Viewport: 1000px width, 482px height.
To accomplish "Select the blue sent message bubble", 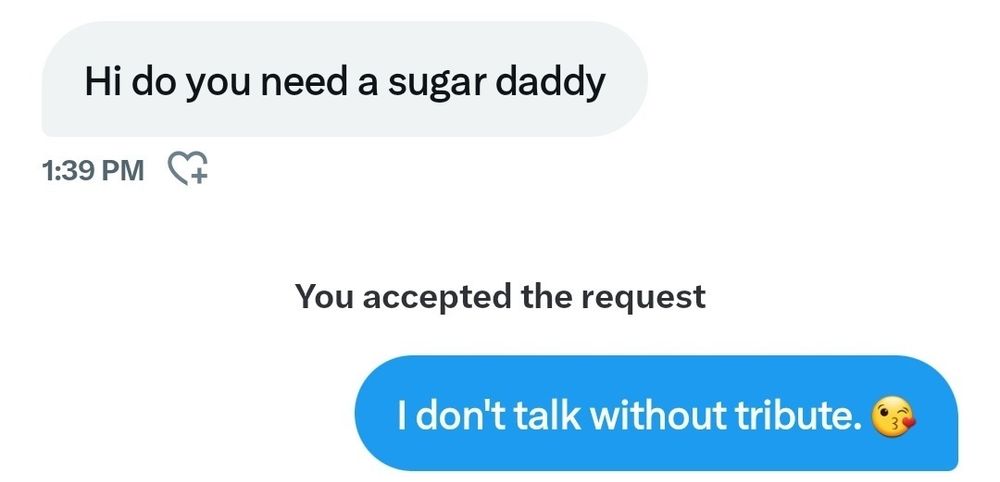I will tap(656, 413).
